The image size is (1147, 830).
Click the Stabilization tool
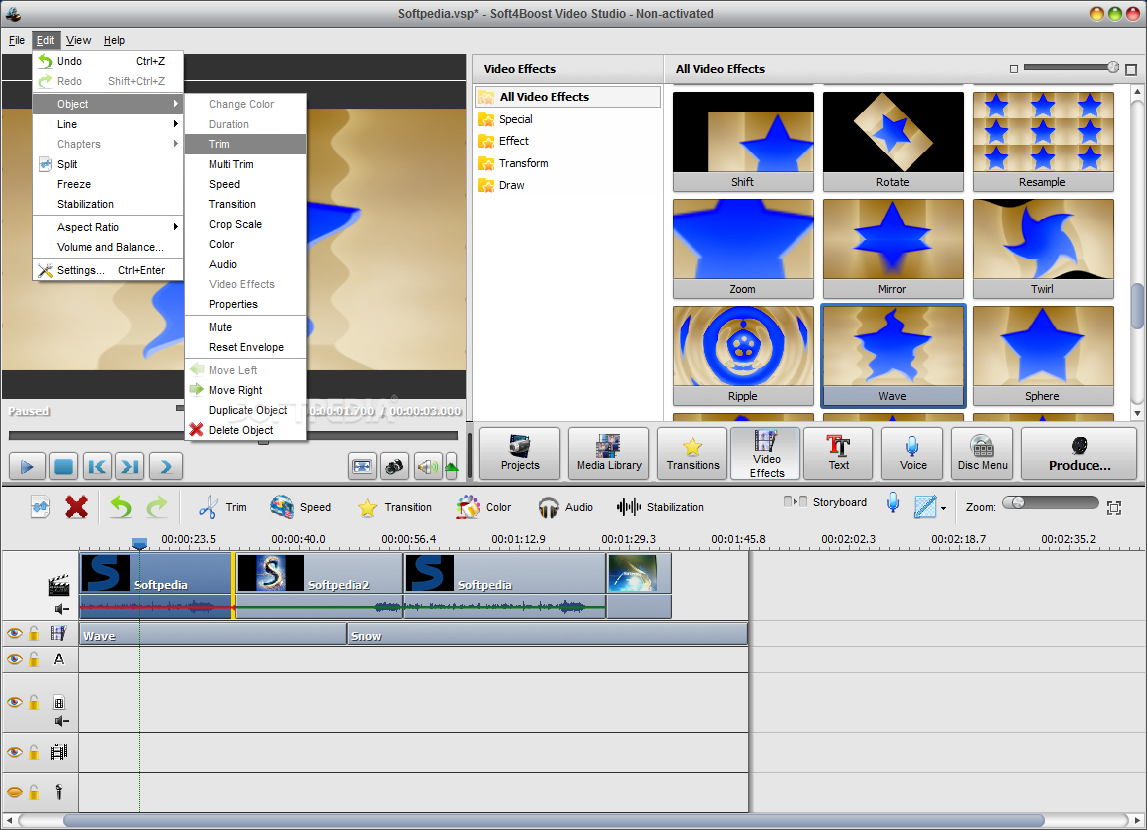[660, 507]
